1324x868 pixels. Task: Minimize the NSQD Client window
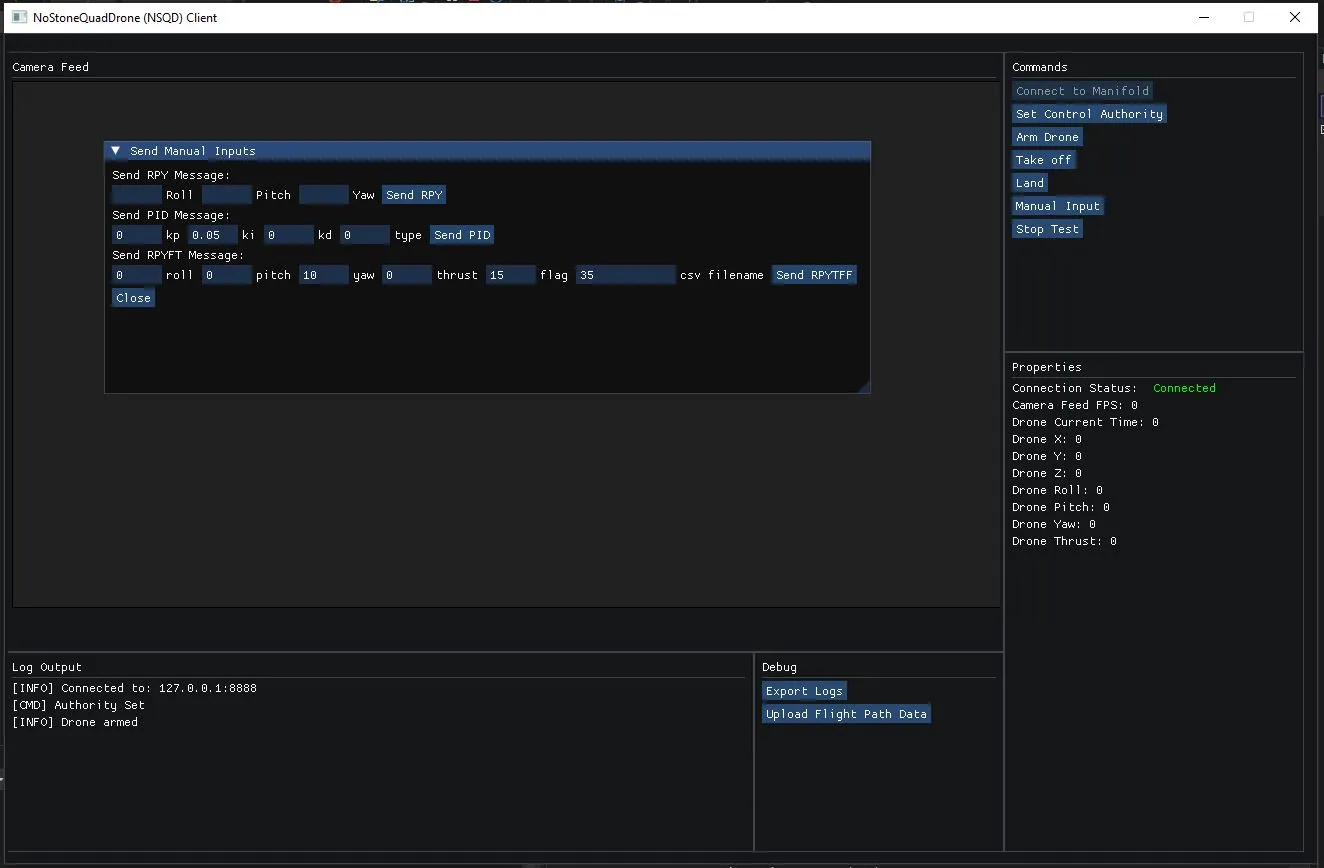coord(1204,17)
